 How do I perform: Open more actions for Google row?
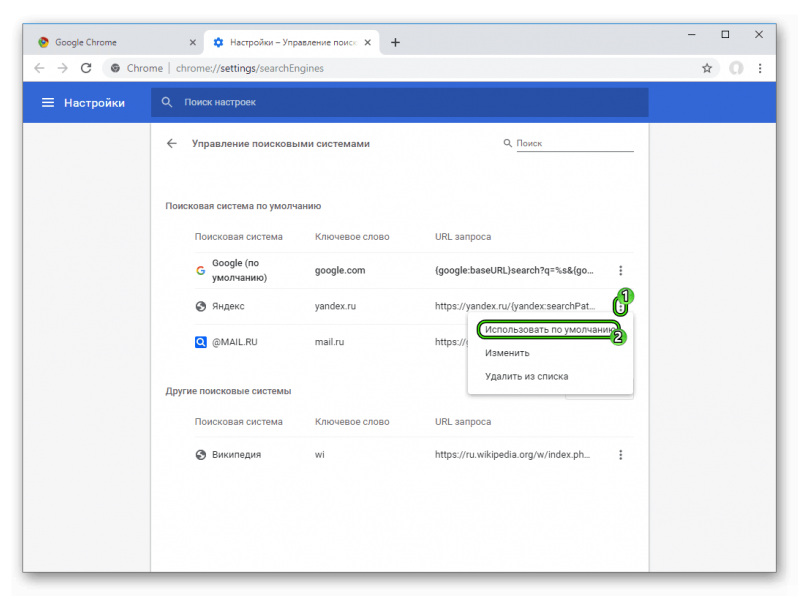620,270
